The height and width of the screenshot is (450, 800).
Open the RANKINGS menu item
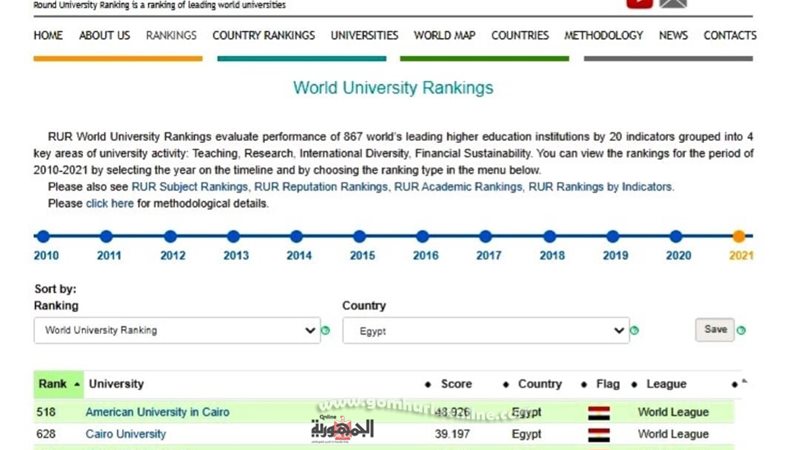coord(171,35)
